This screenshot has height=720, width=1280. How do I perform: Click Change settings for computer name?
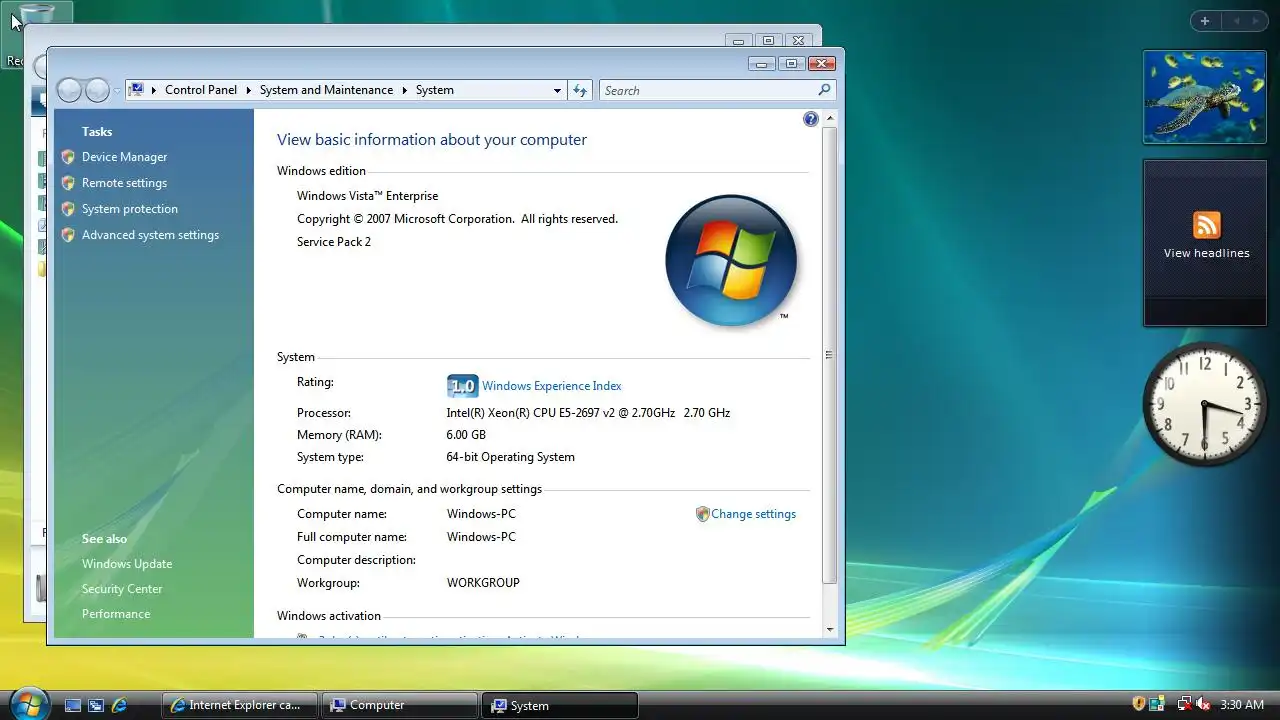[753, 514]
